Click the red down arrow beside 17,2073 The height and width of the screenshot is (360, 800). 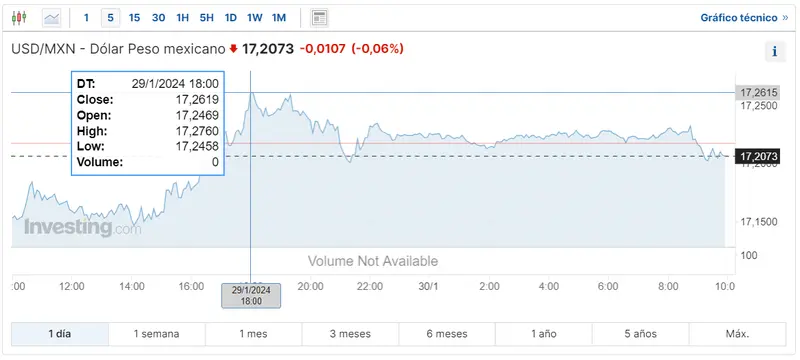[x=234, y=49]
